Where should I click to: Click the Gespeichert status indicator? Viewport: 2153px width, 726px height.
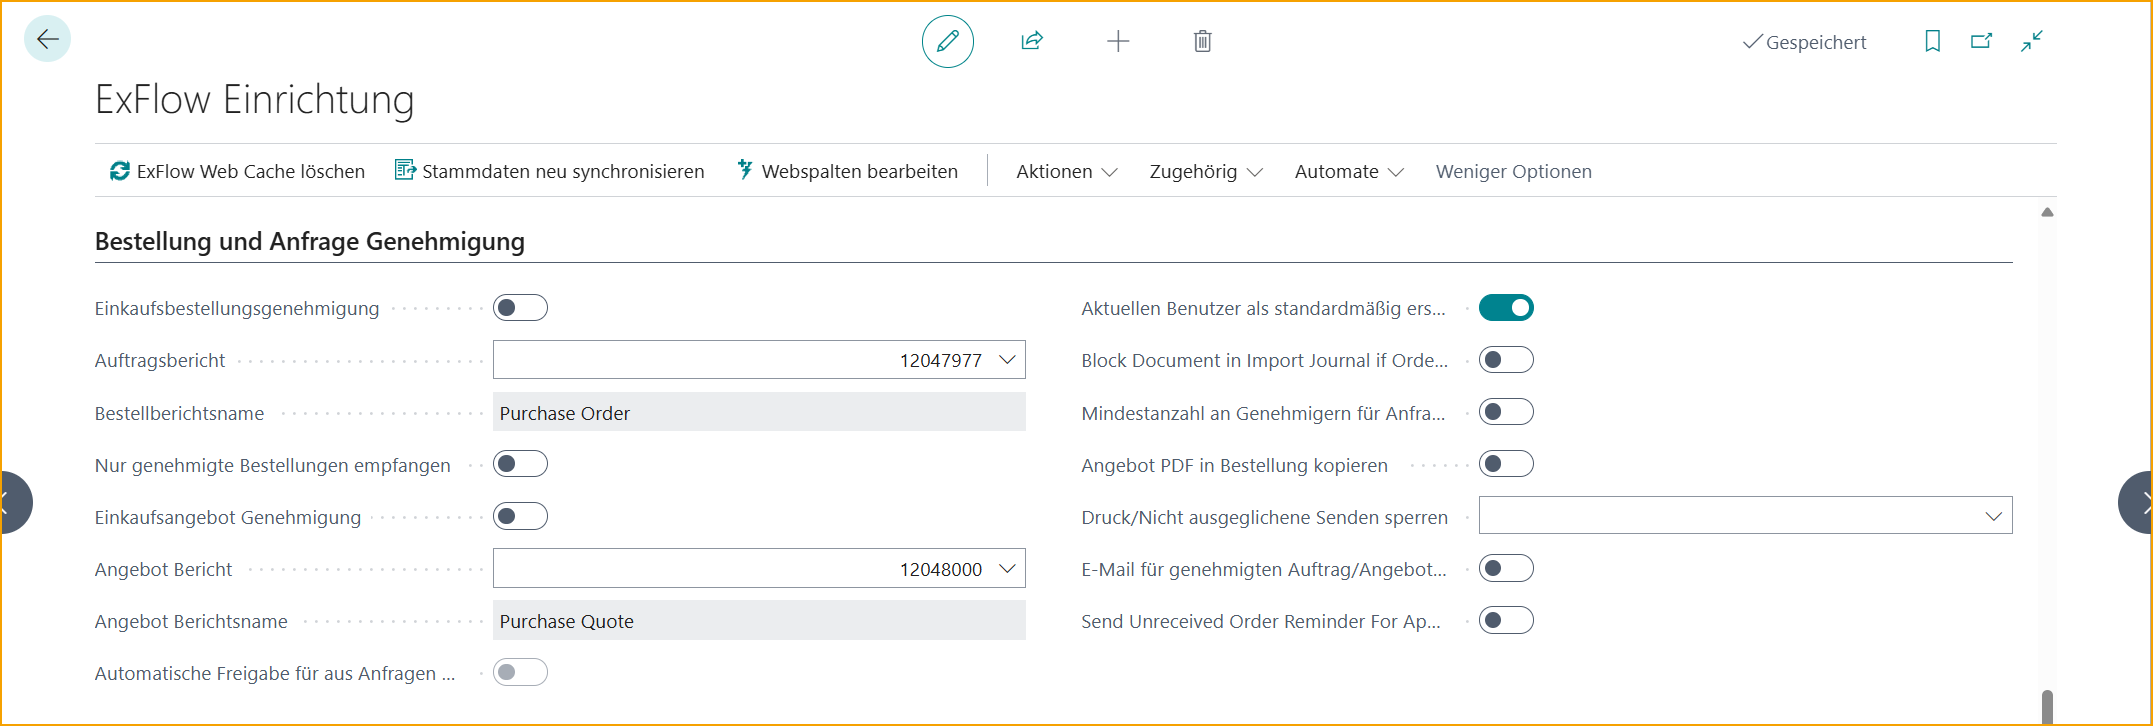(x=1805, y=42)
